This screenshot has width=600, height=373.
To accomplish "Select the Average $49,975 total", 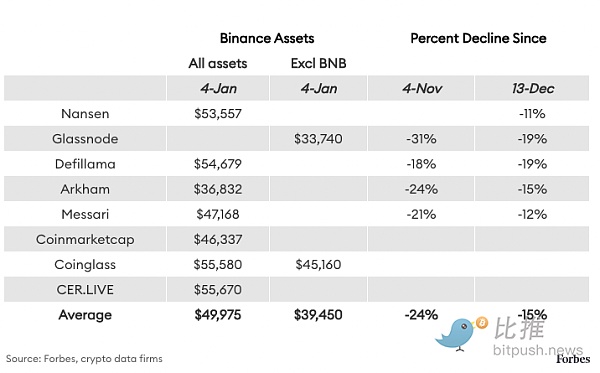I will (x=218, y=315).
